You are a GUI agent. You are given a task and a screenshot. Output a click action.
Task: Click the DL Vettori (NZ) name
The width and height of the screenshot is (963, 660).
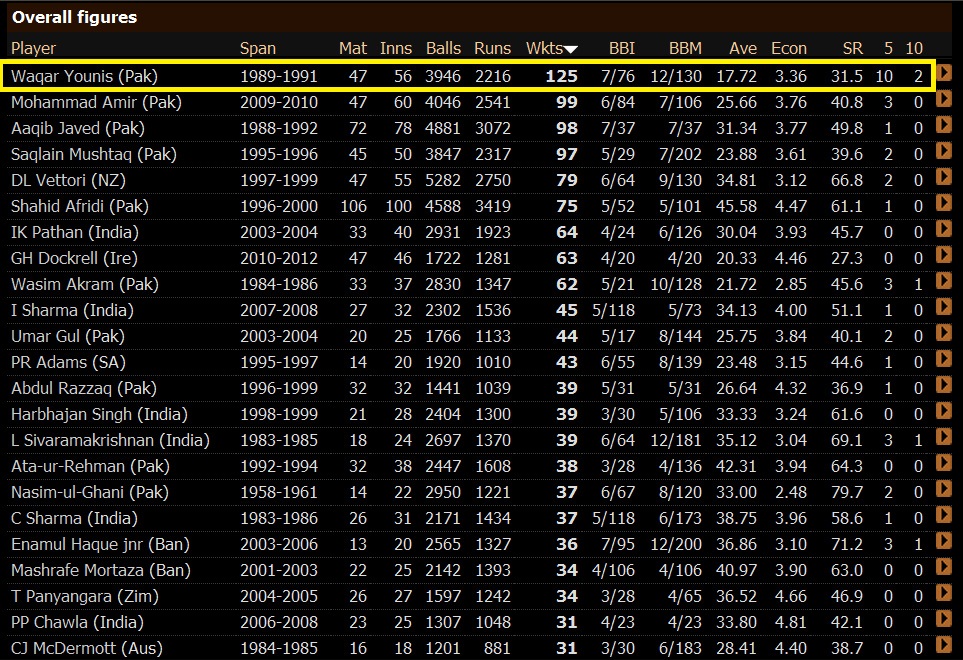coord(68,180)
